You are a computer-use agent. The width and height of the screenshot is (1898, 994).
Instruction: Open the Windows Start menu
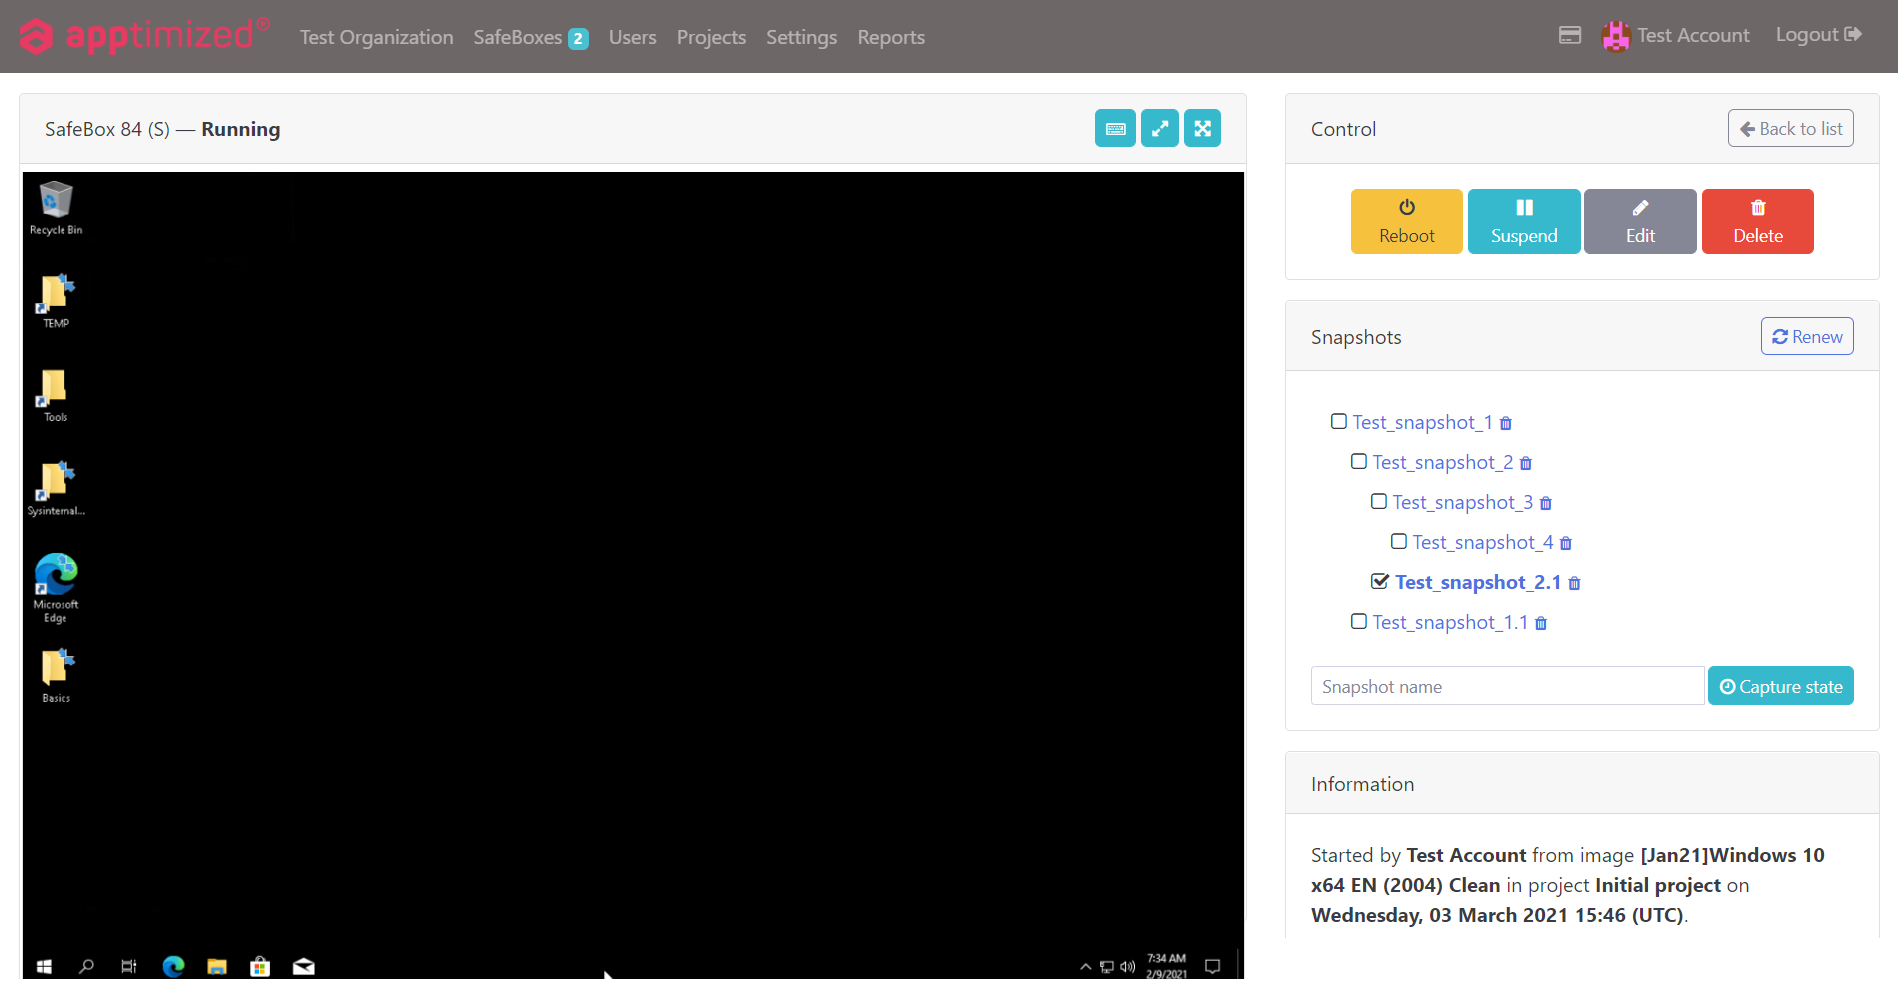coord(44,966)
